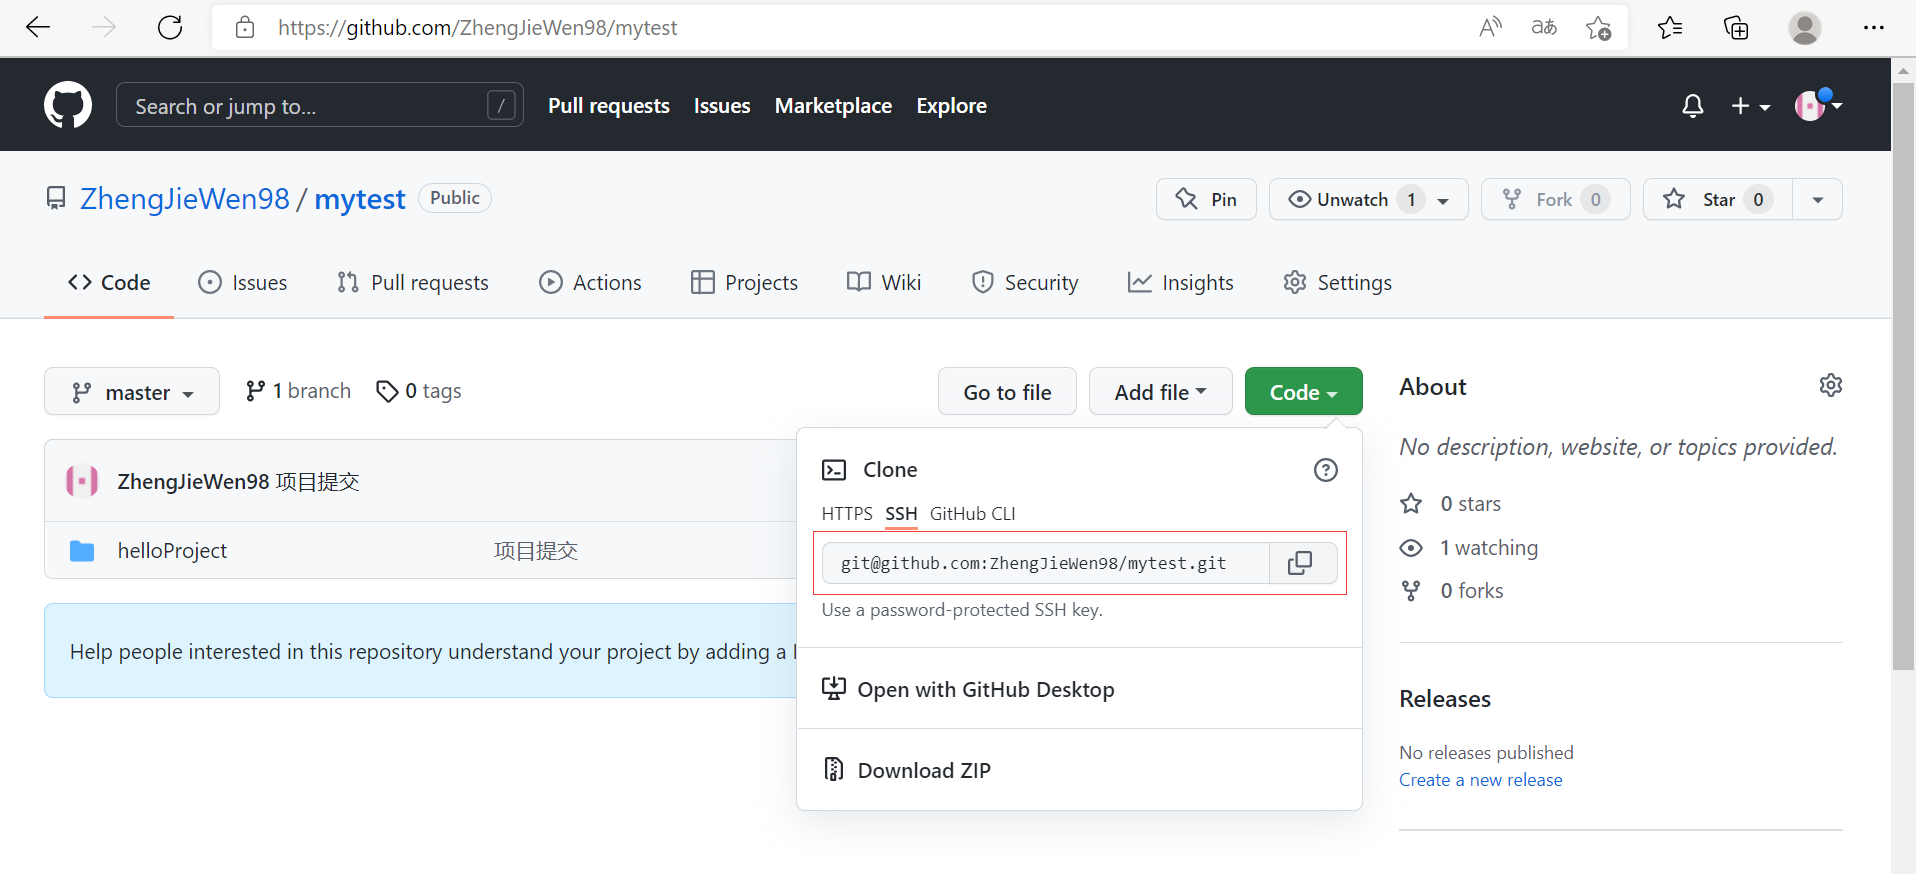Click the translate page icon
The image size is (1916, 874).
click(x=1544, y=27)
